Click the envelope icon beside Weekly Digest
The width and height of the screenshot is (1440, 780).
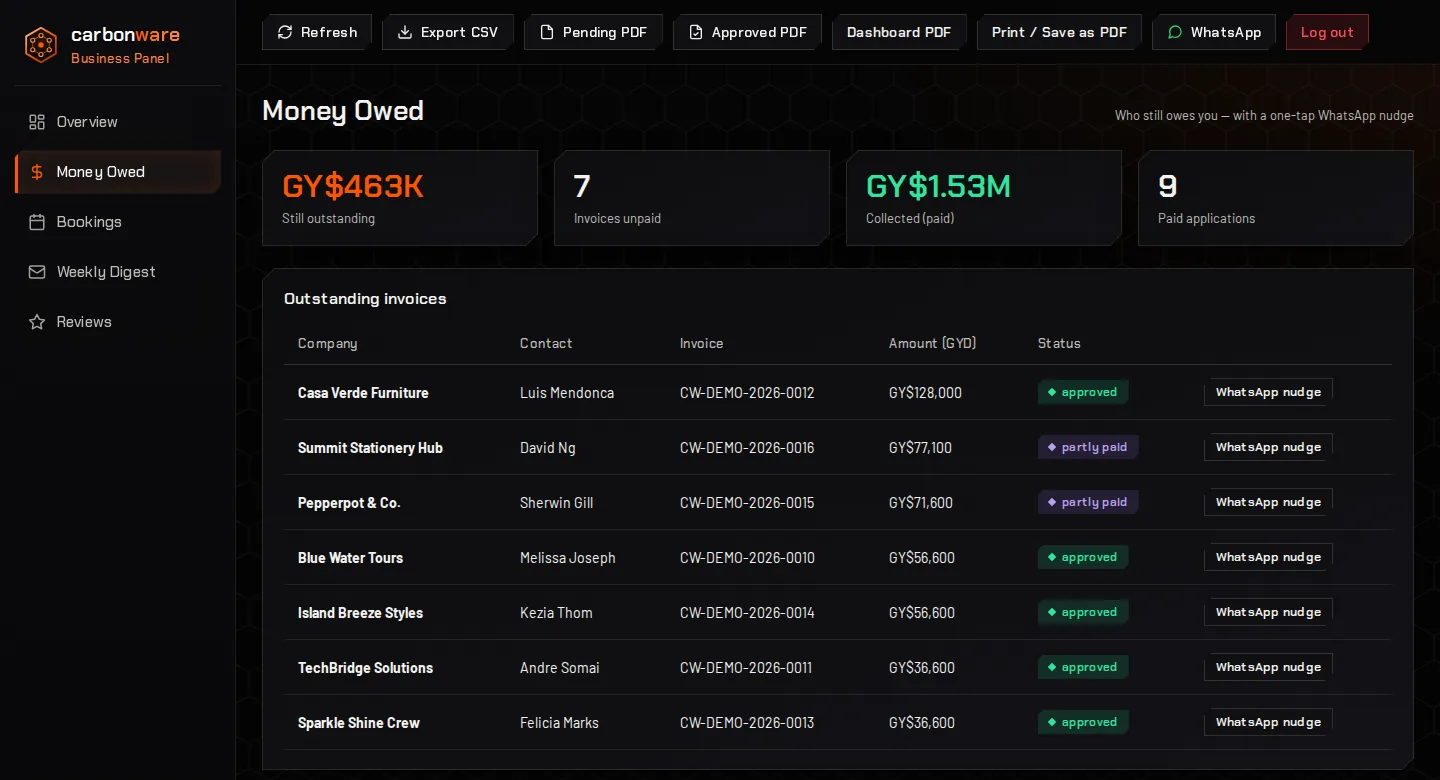[37, 272]
